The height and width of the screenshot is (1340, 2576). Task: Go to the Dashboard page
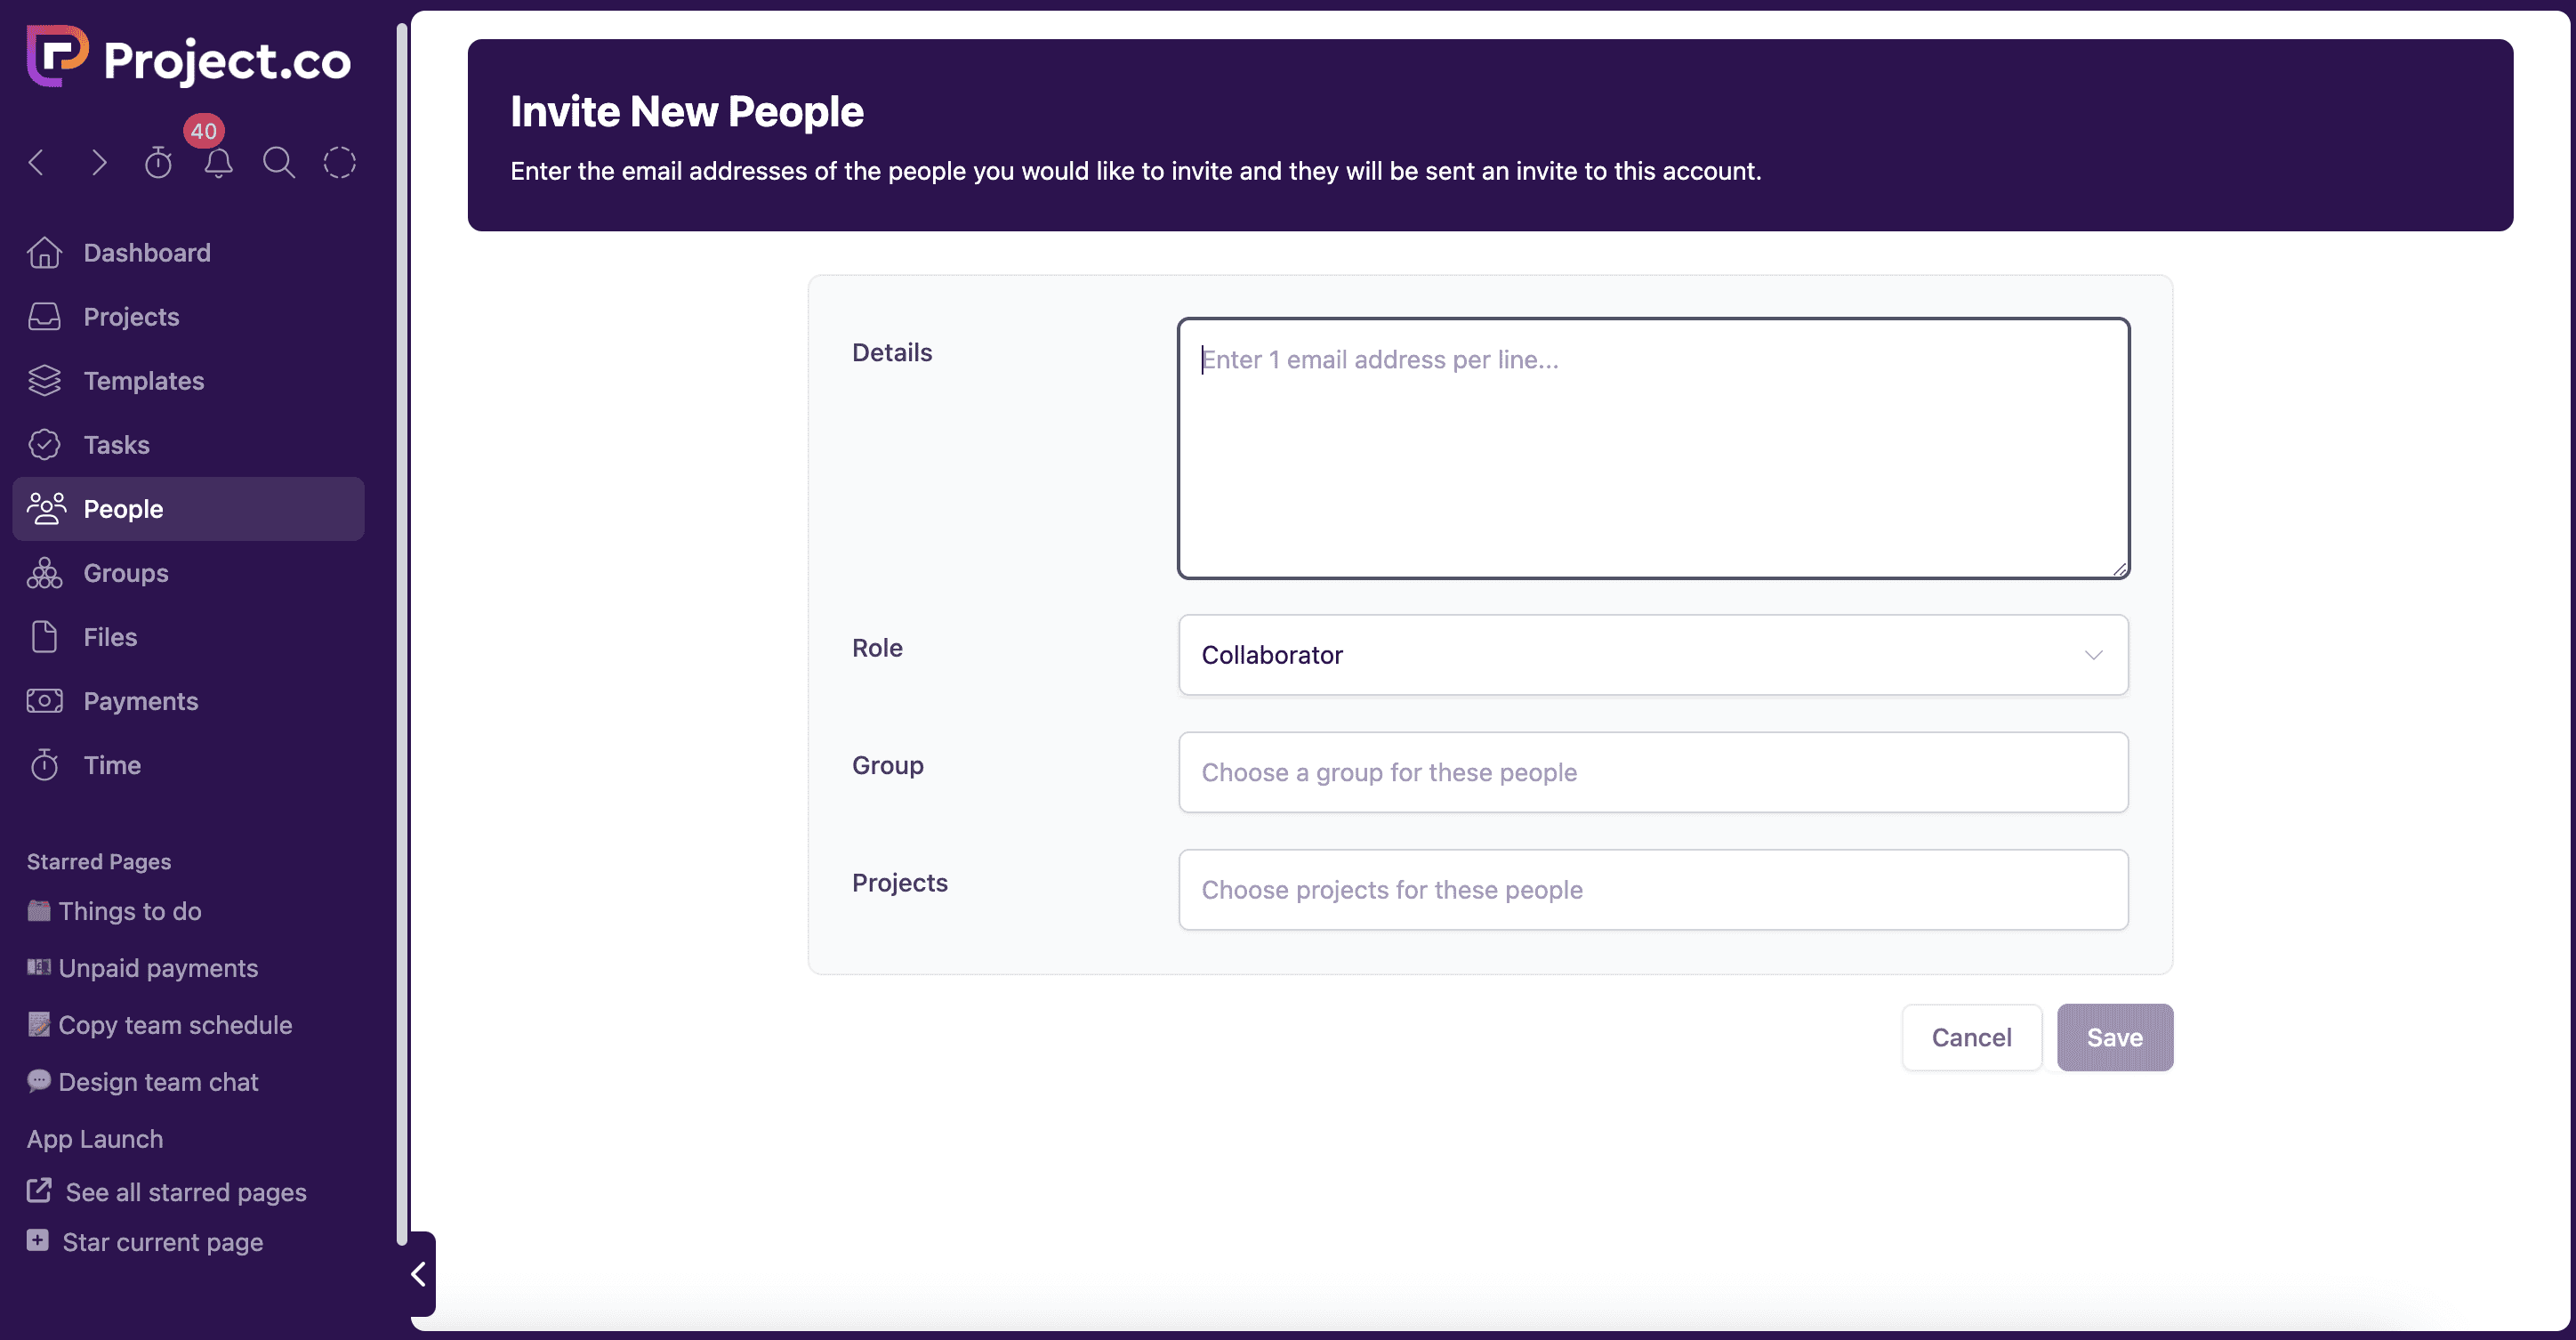coord(147,252)
